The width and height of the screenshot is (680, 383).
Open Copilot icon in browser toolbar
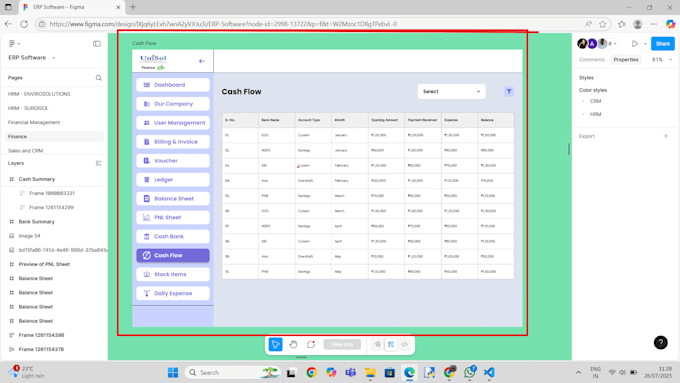(670, 24)
